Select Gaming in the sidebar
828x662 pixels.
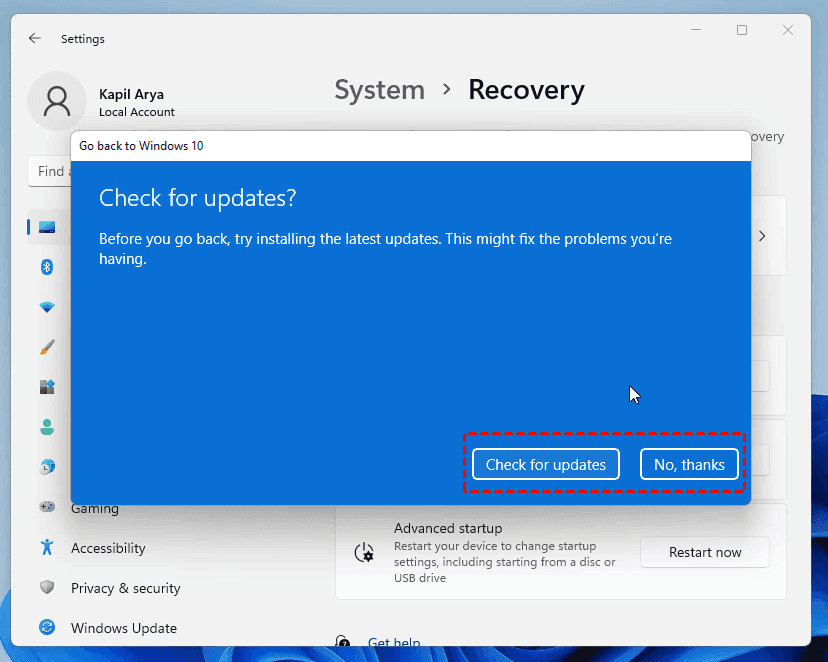pos(95,509)
